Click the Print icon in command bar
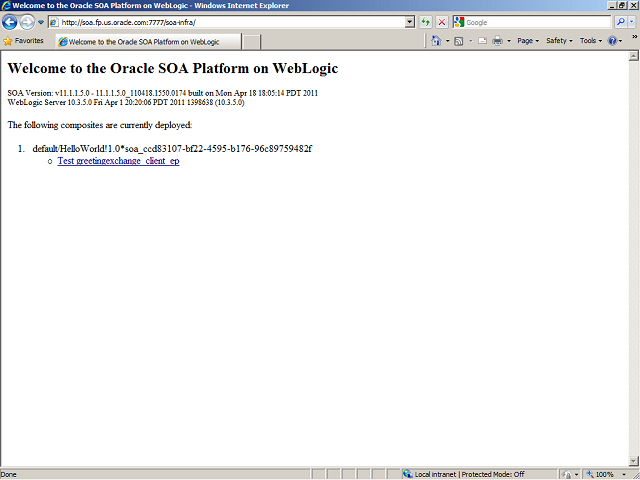The image size is (640, 480). [497, 41]
